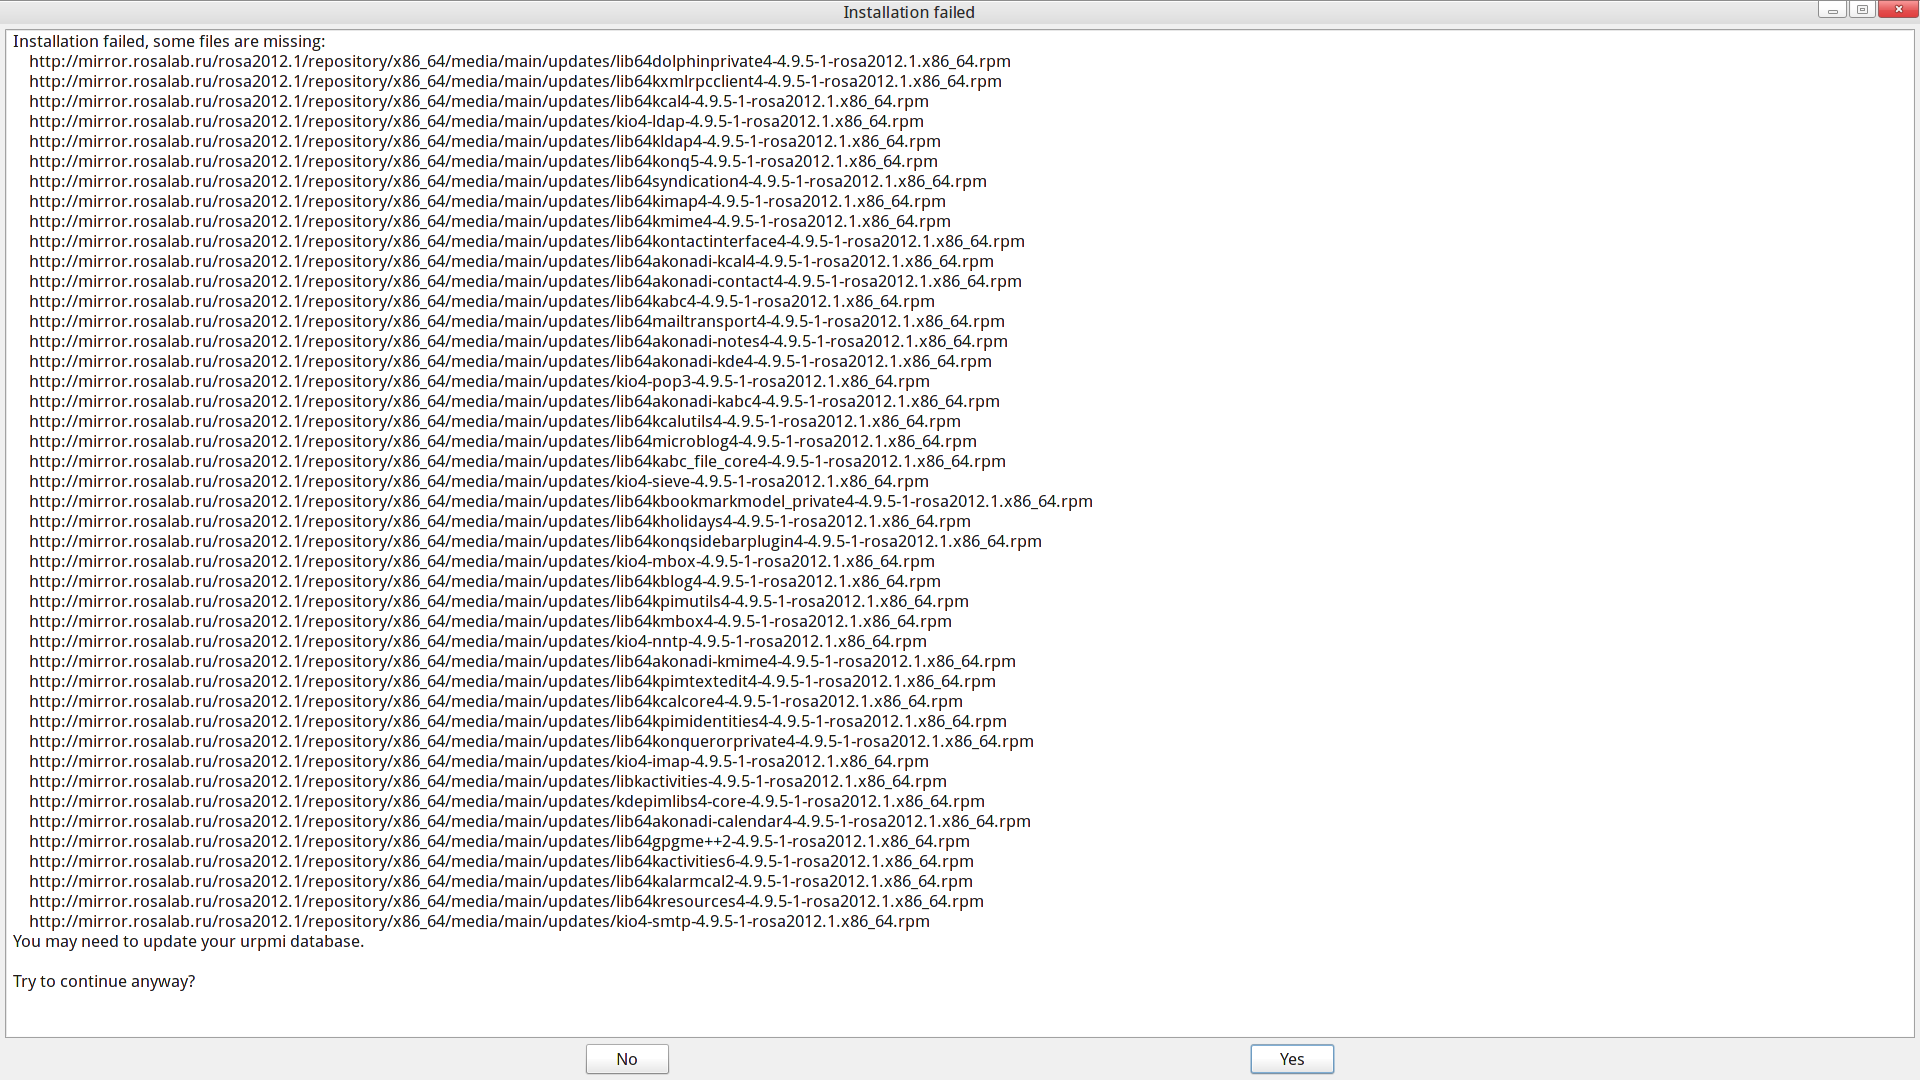Click the lib64syndication4 package URL line
The height and width of the screenshot is (1080, 1920).
click(508, 181)
